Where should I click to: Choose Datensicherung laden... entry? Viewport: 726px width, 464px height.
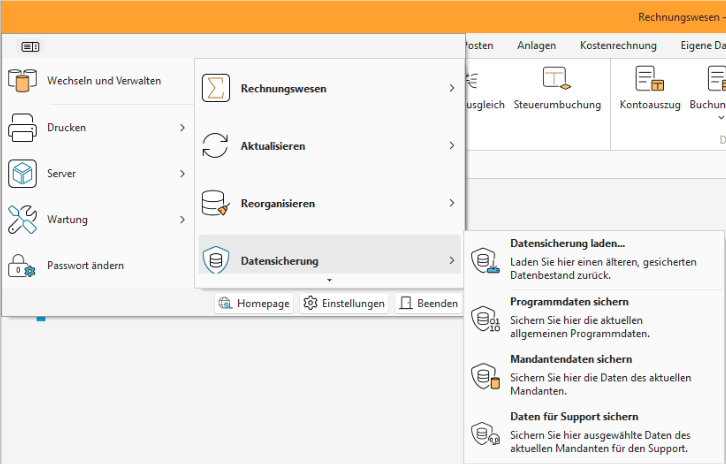567,243
